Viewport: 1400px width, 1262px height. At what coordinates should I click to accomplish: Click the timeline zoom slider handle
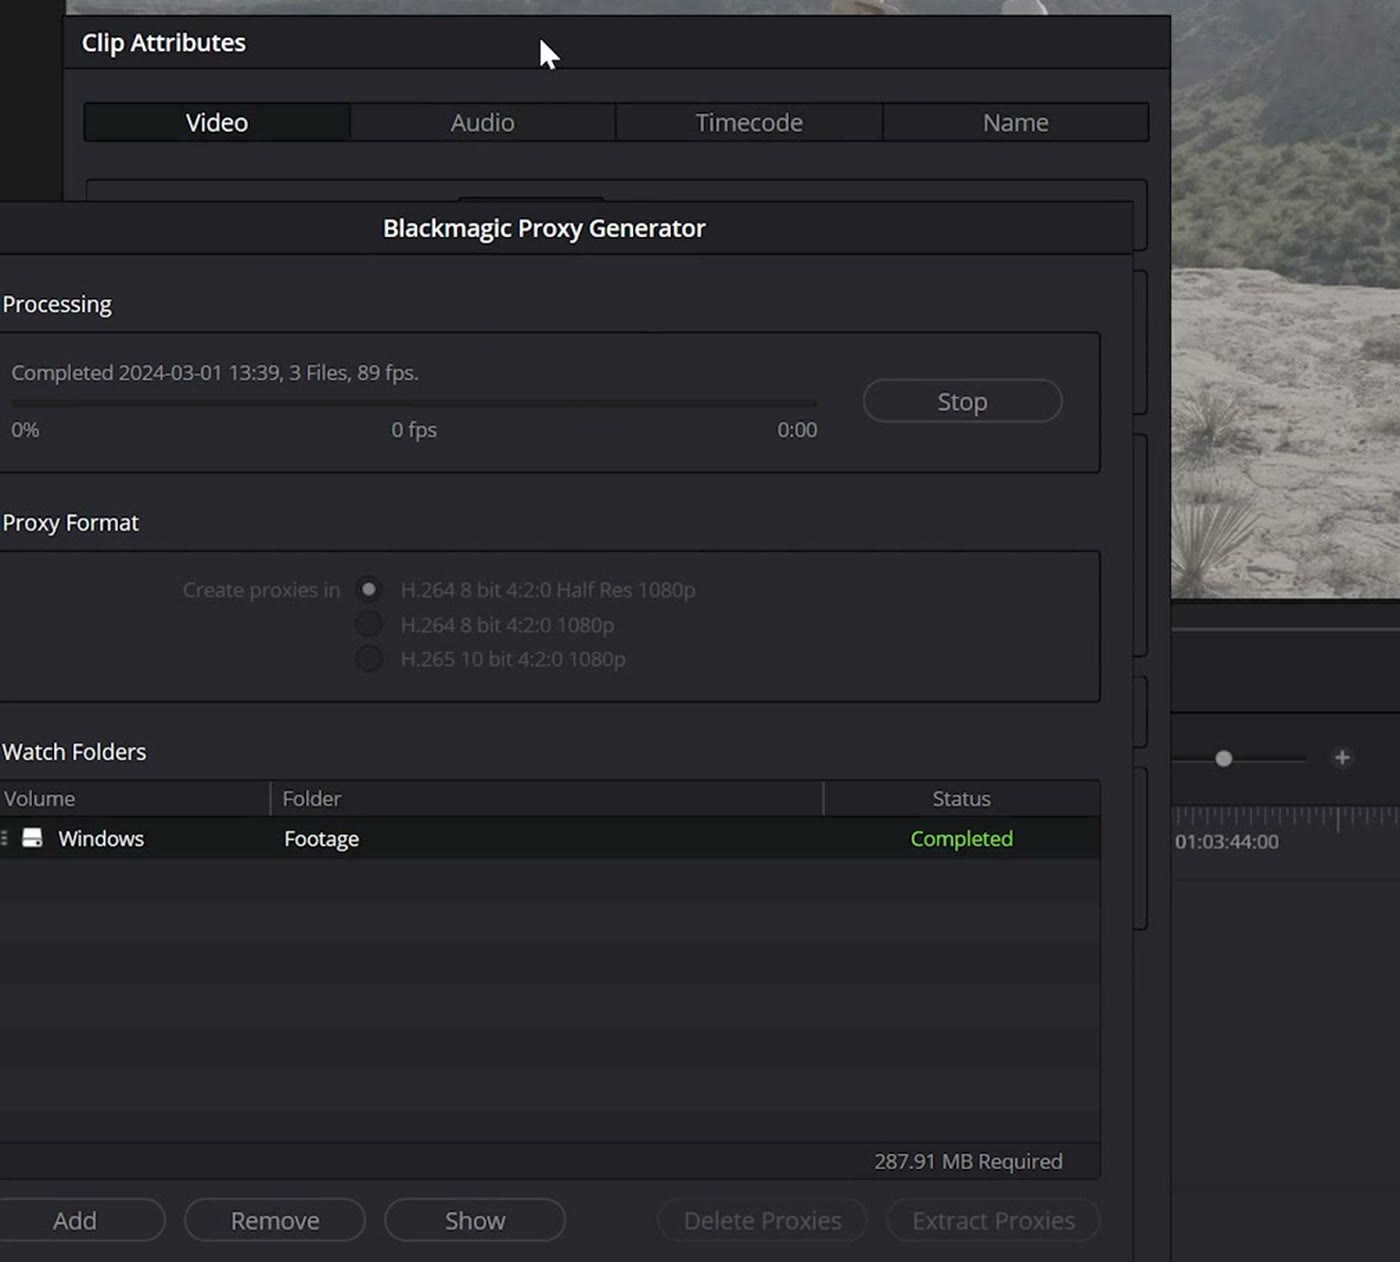coord(1224,759)
